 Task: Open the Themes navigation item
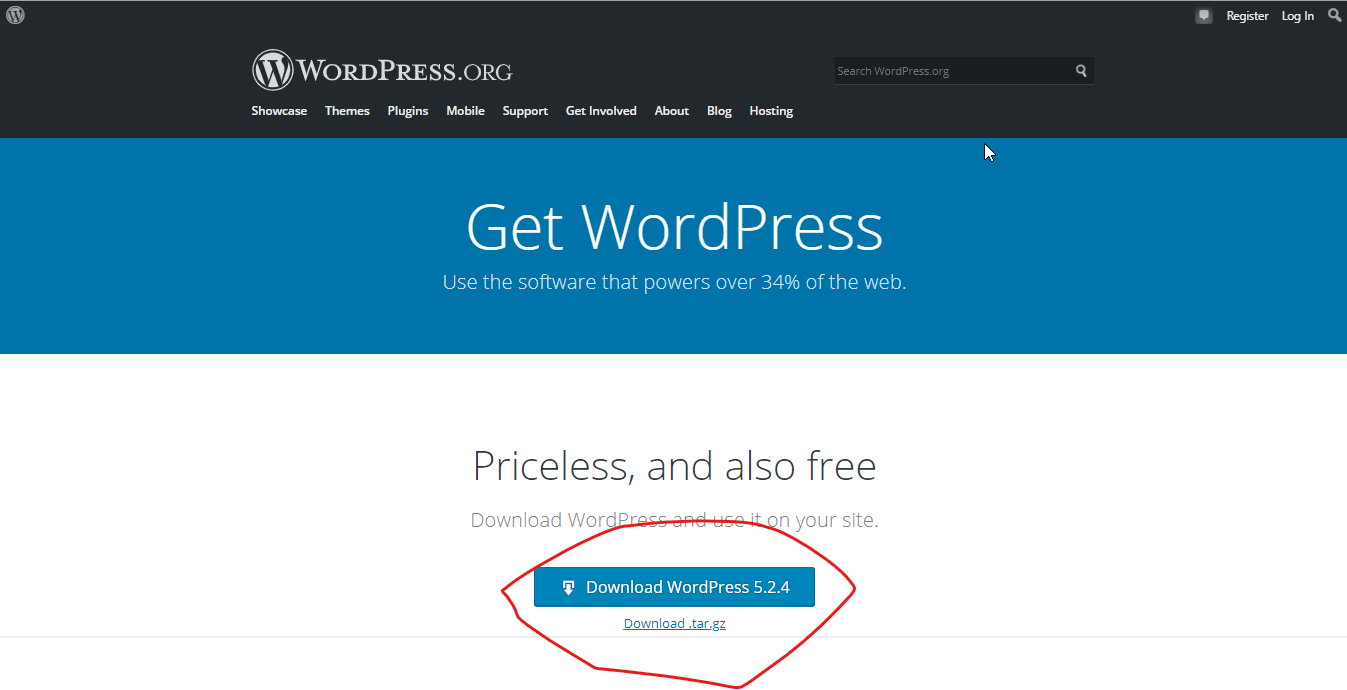point(346,111)
